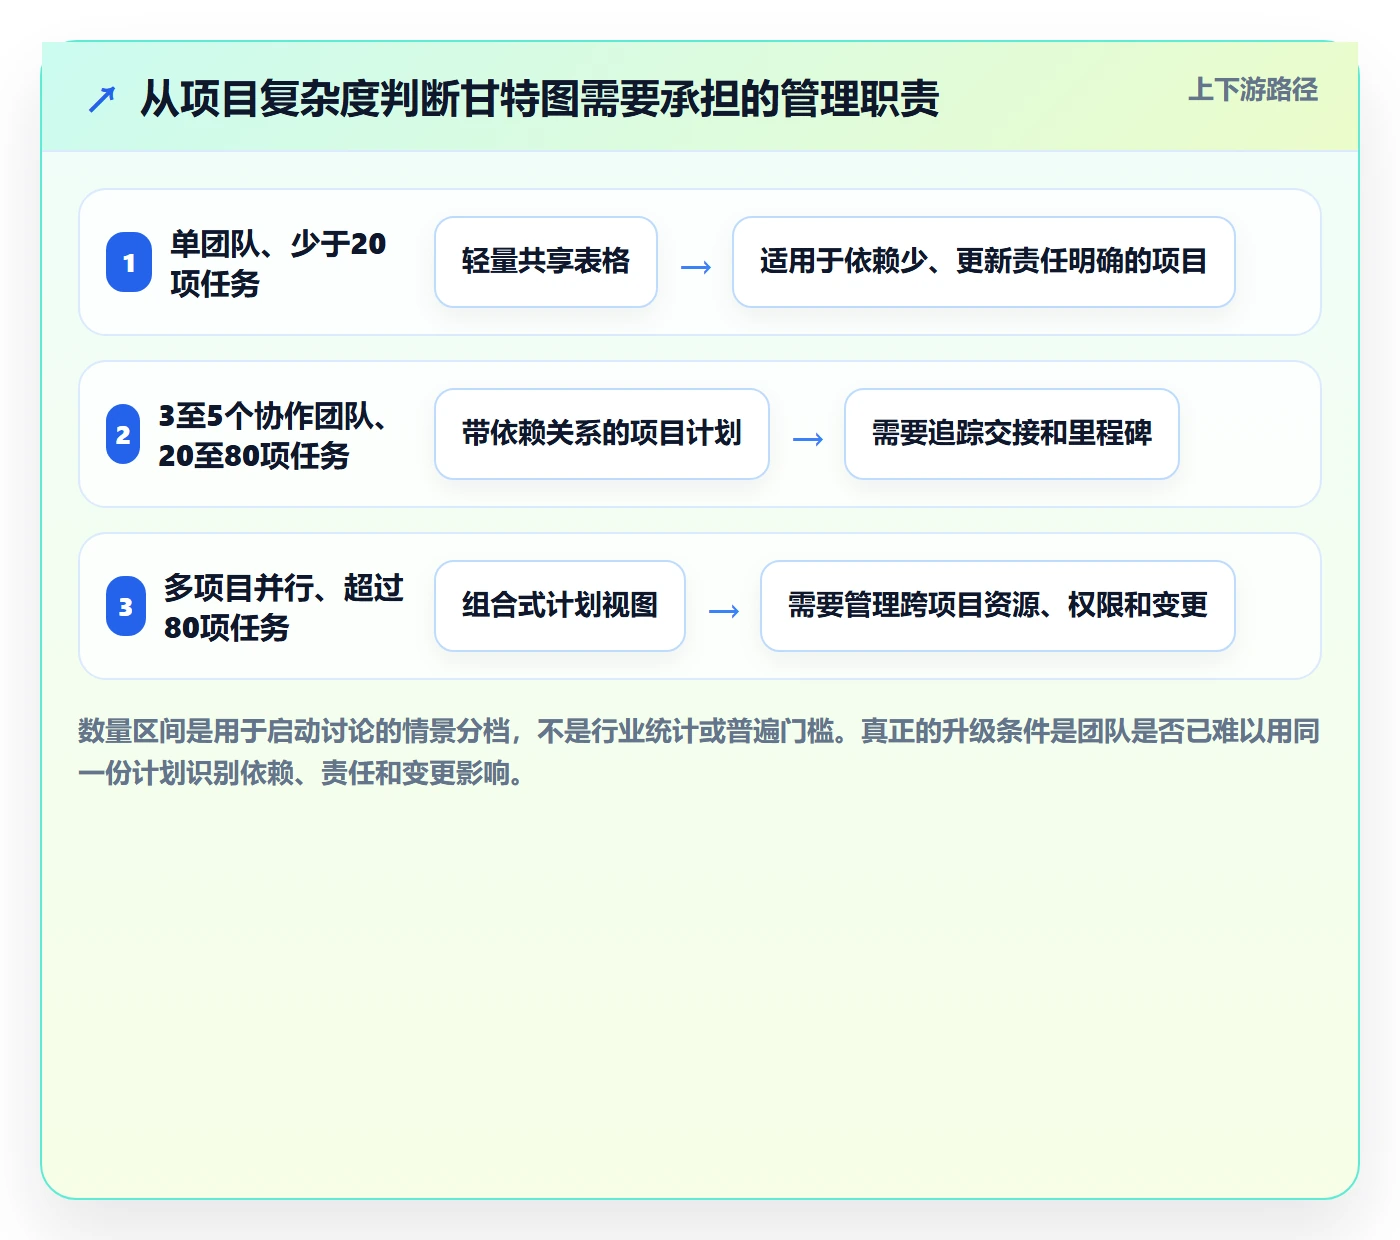
Task: Click the 需要追踪交接和里程碑 box
Action: point(1012,434)
